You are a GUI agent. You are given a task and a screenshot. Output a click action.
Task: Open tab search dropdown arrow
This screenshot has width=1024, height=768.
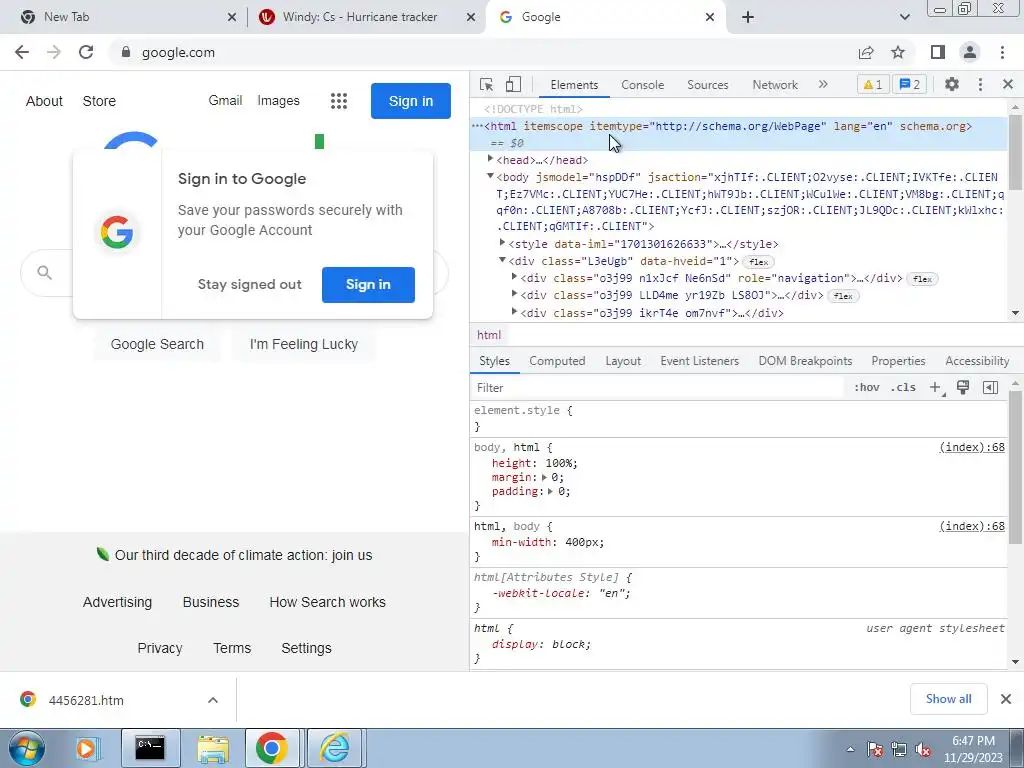pos(904,17)
